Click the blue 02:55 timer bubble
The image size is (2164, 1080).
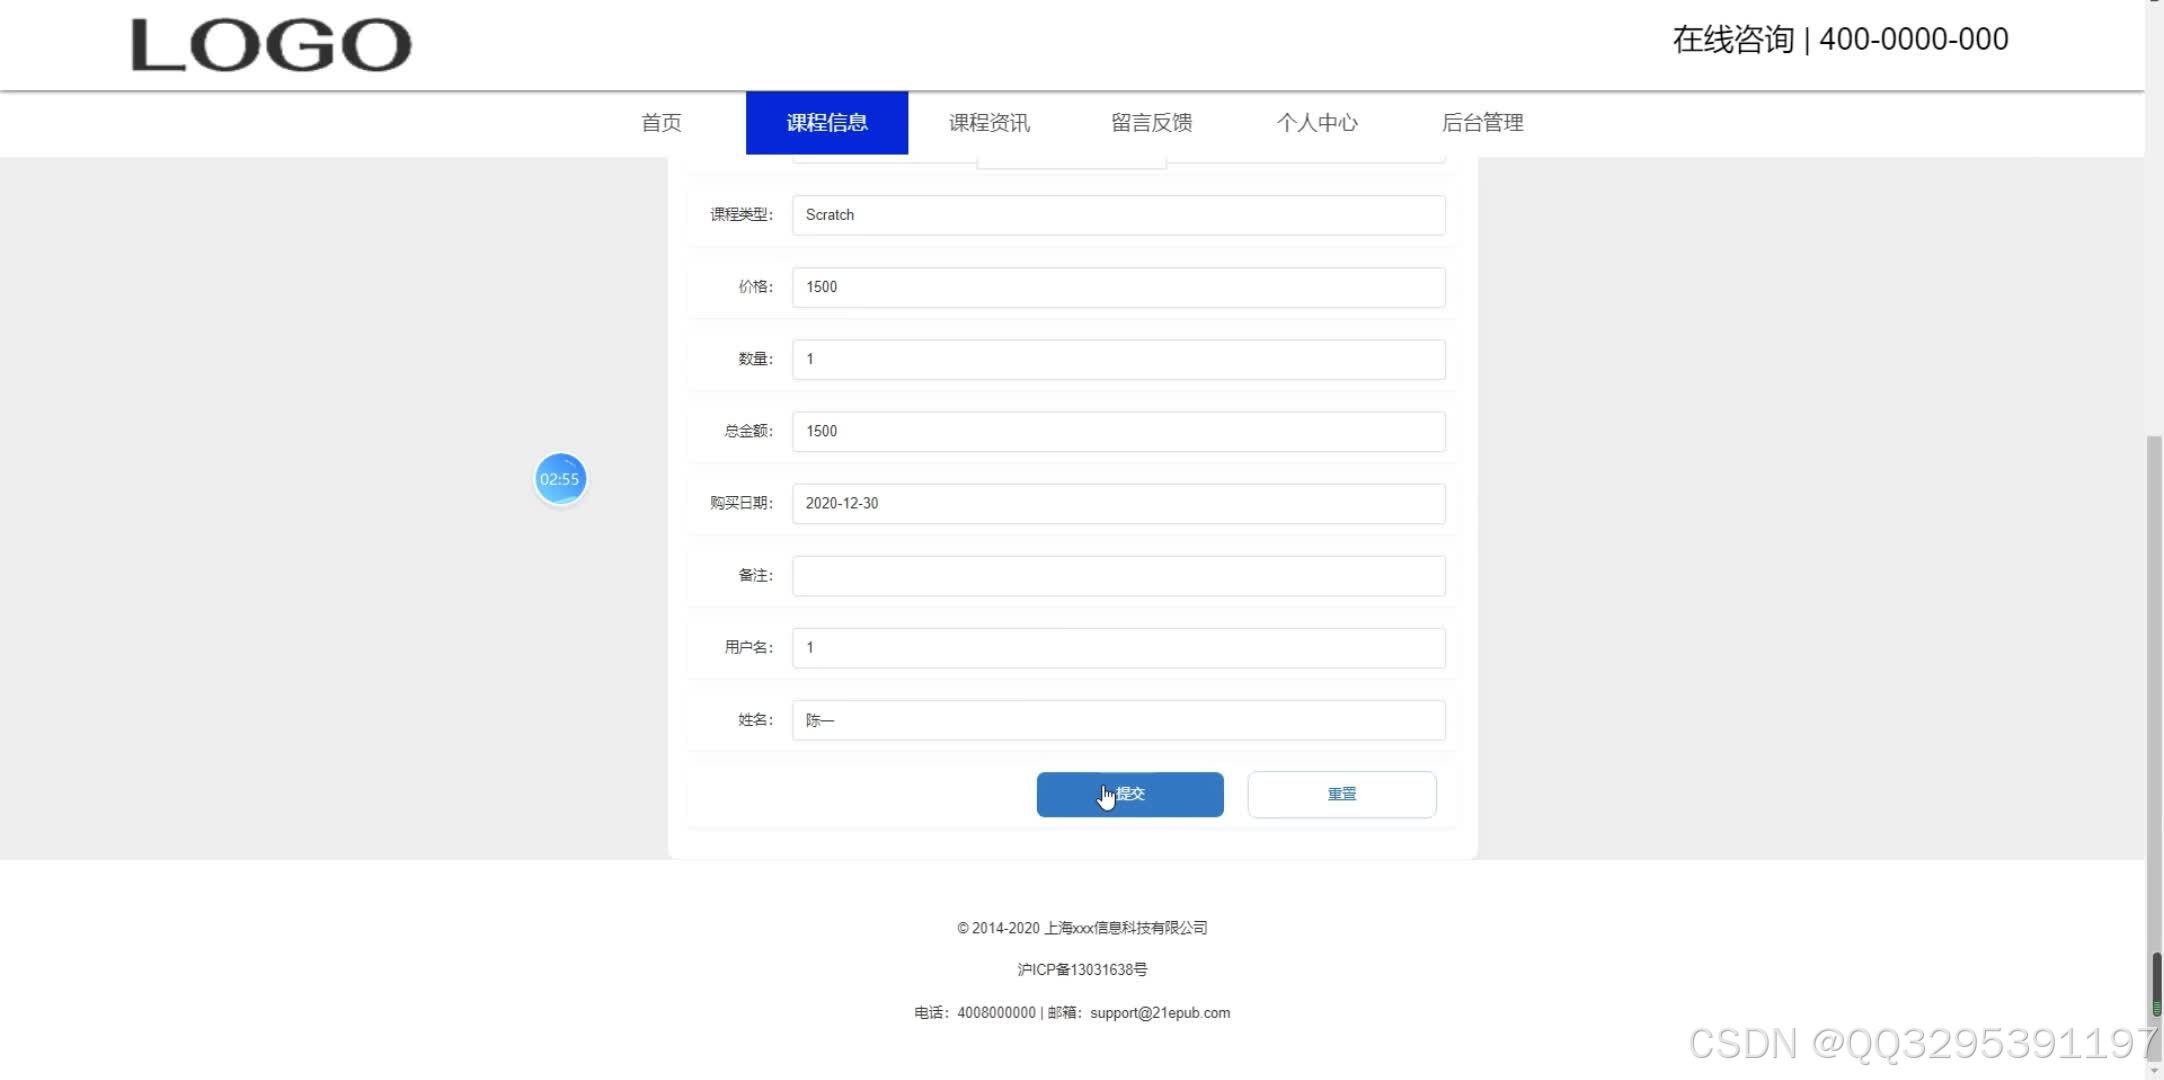pyautogui.click(x=560, y=479)
